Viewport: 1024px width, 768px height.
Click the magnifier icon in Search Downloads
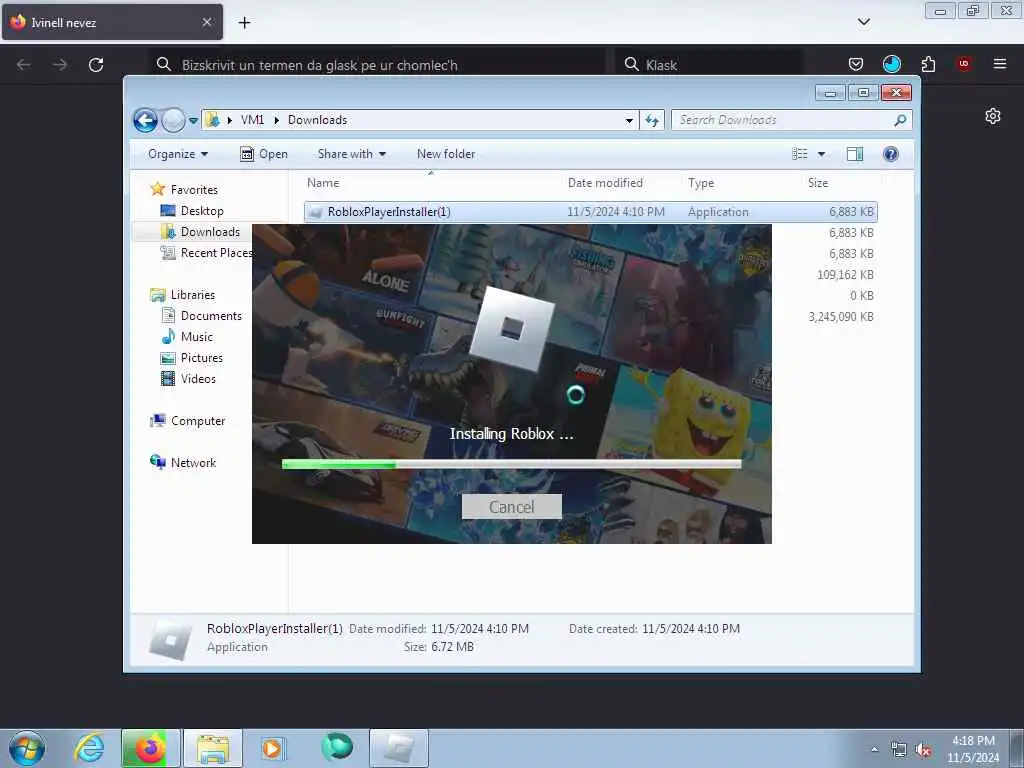pyautogui.click(x=900, y=120)
